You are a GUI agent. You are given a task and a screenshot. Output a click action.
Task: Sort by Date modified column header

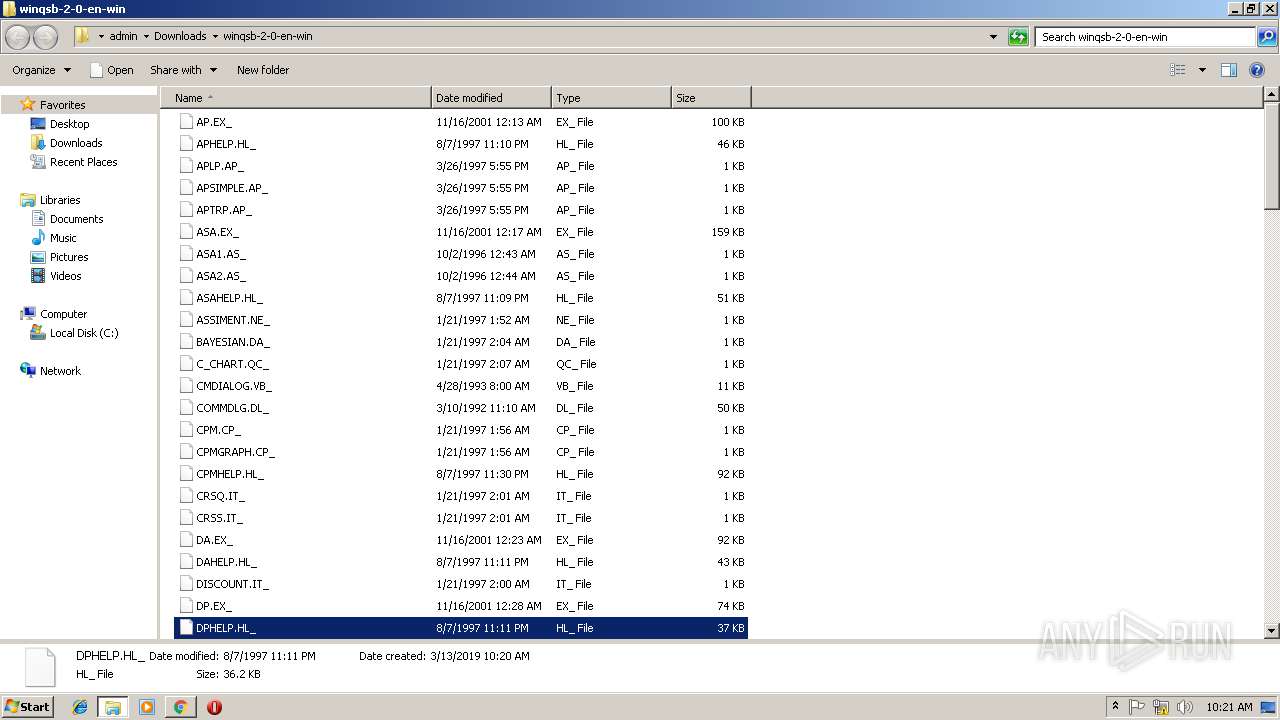coord(491,98)
